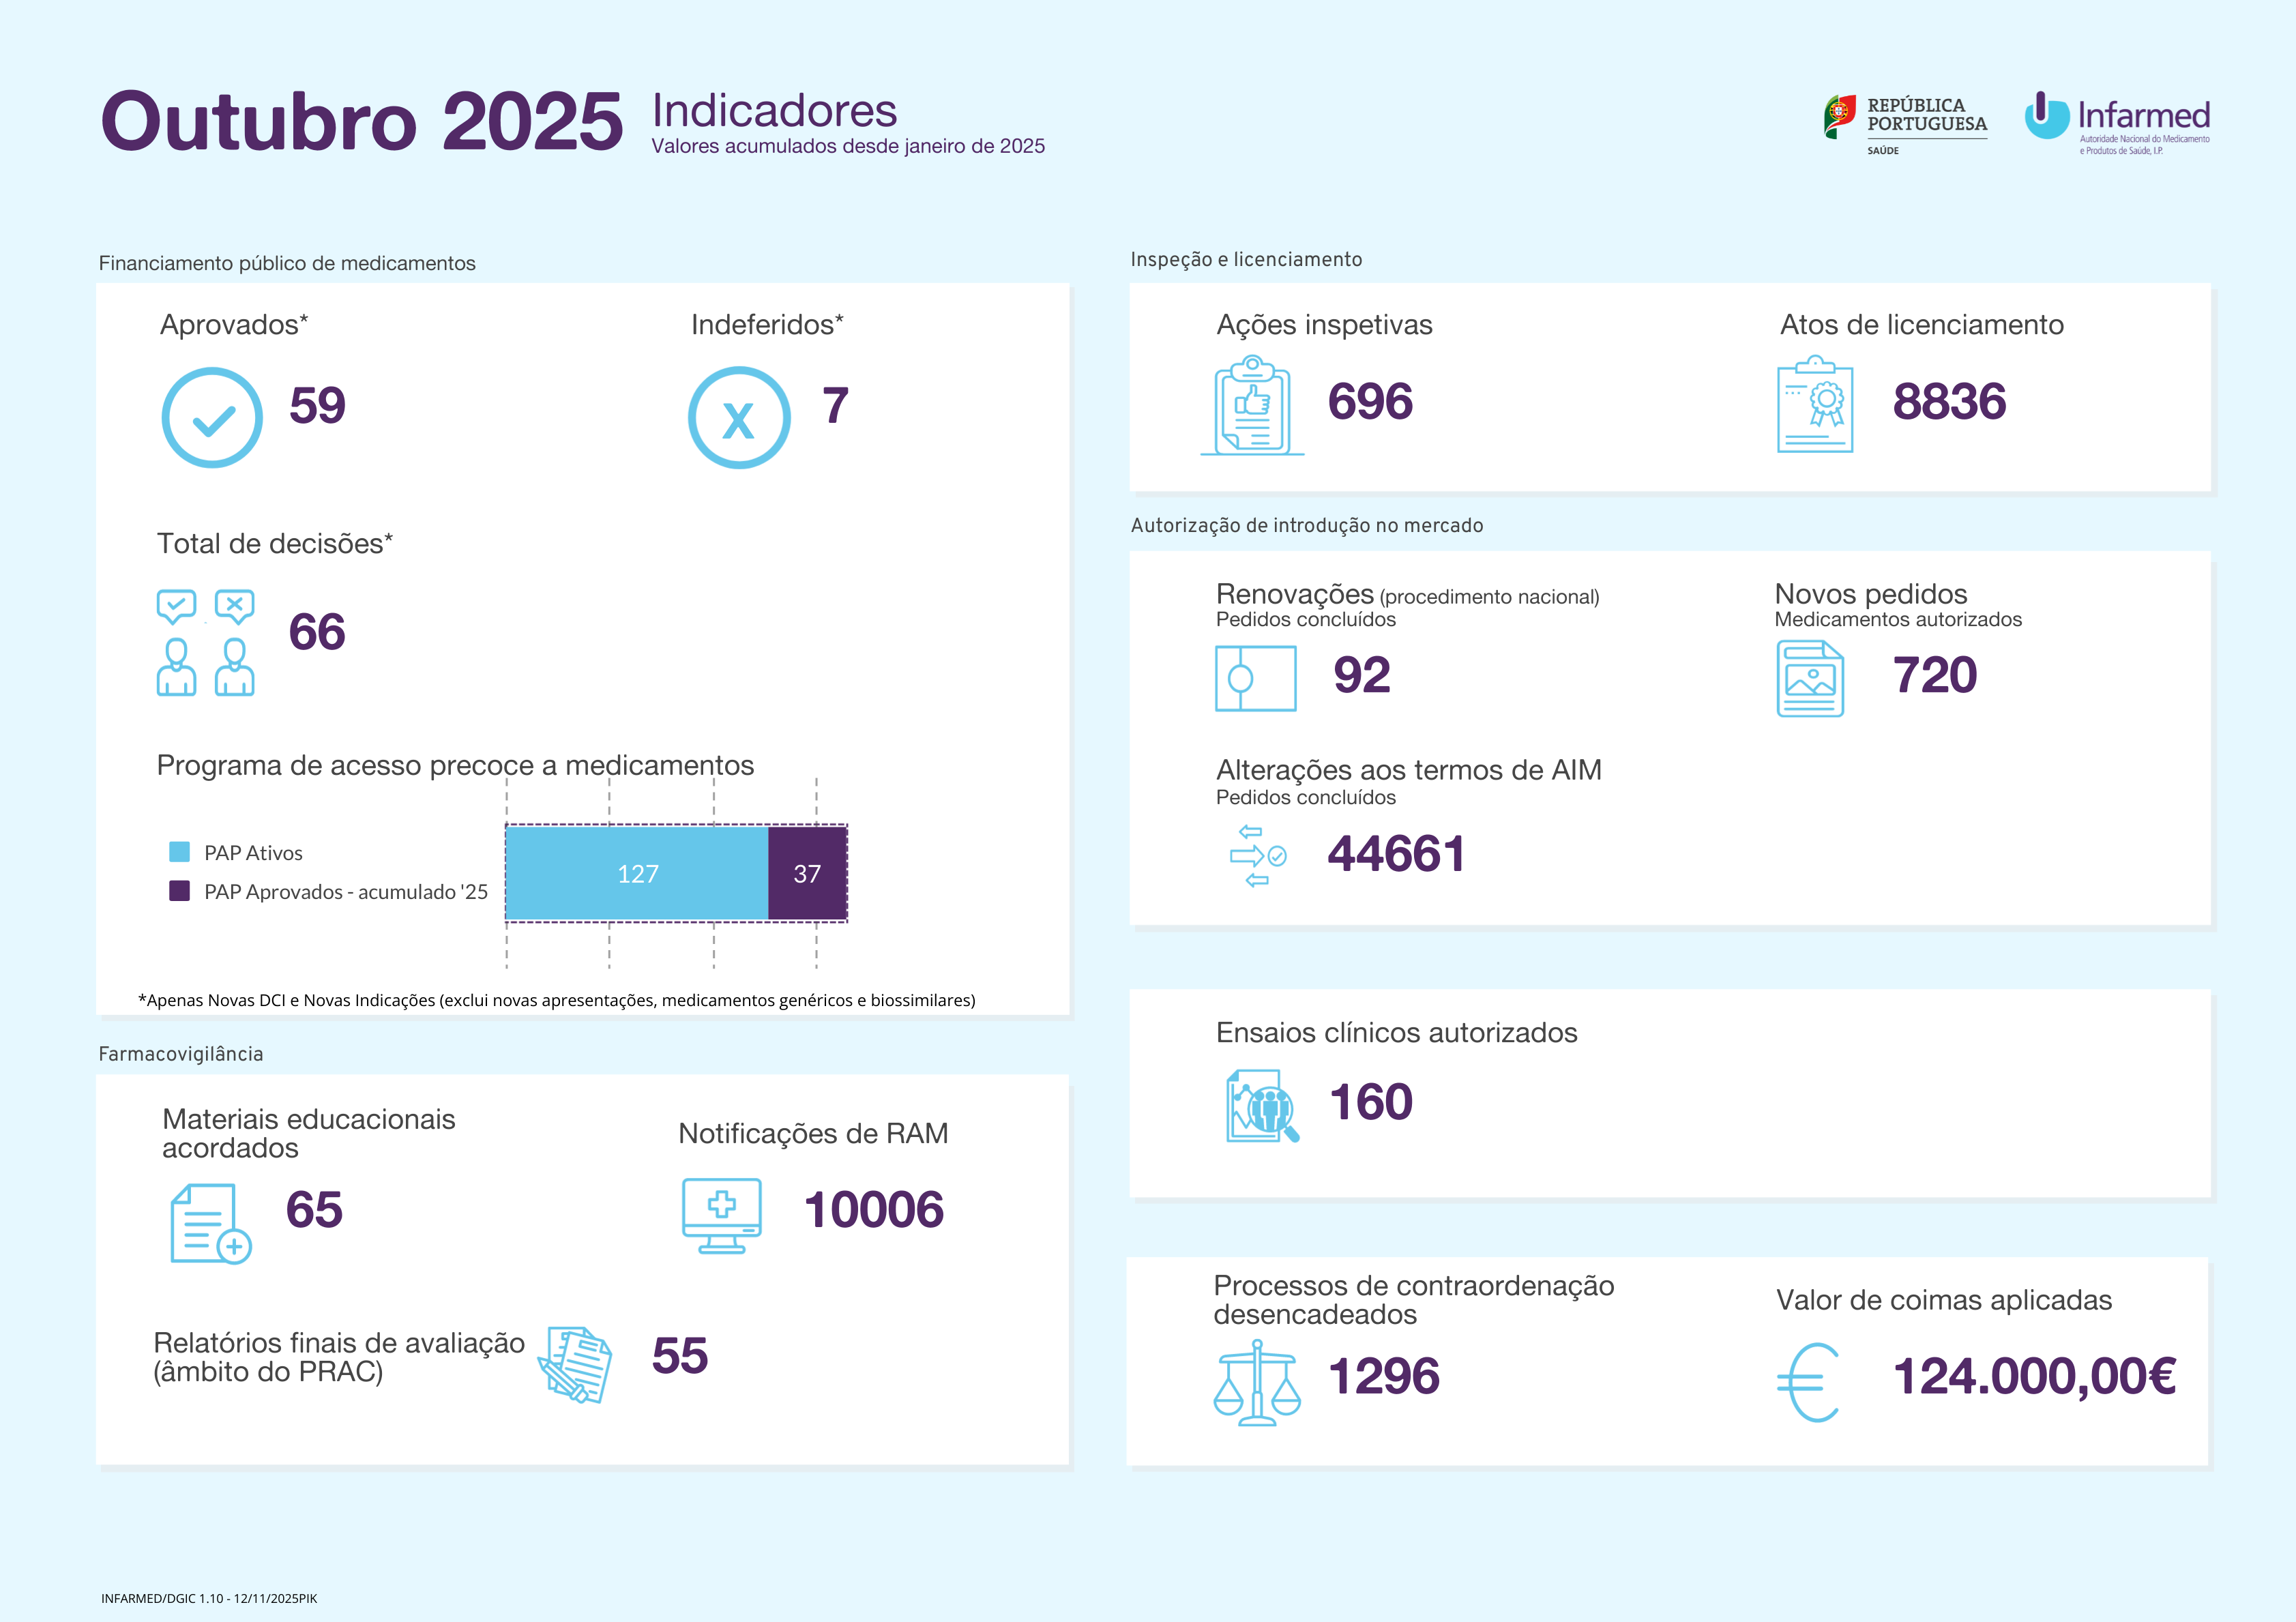Click the Indeferidos X circle icon
2296x1622 pixels.
[739, 418]
